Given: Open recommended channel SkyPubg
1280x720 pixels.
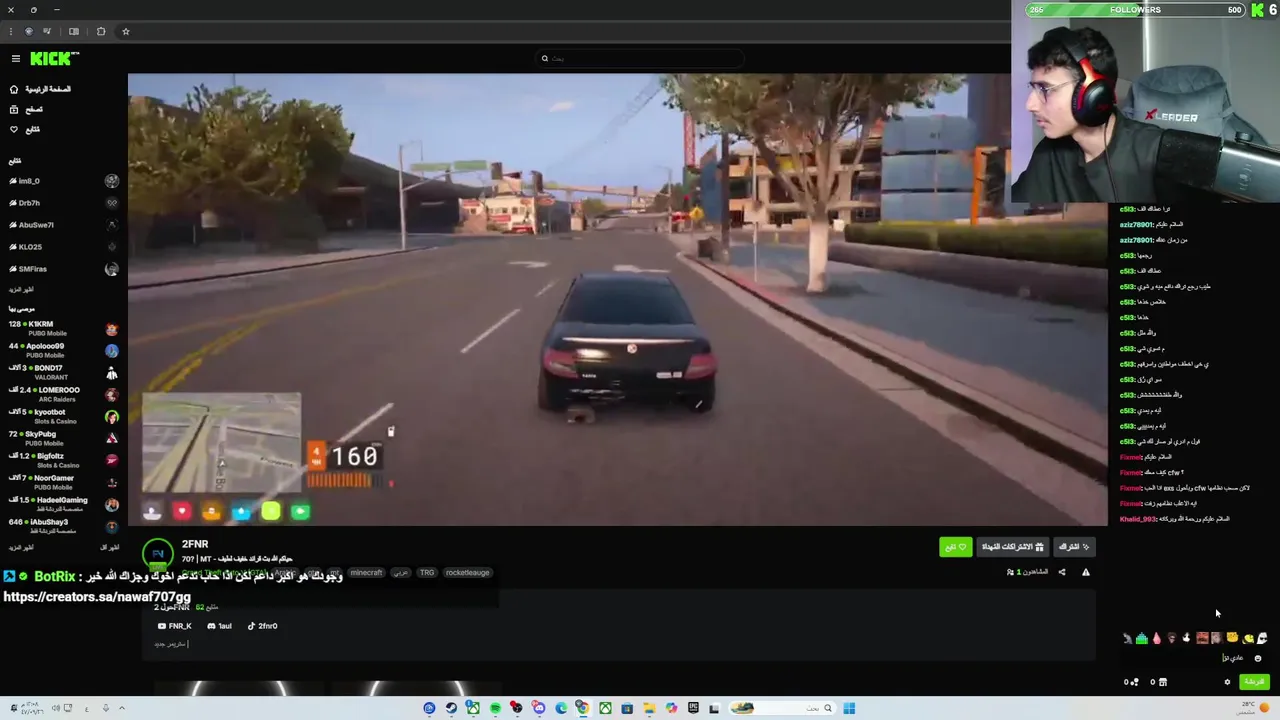Looking at the screenshot, I should 64,439.
